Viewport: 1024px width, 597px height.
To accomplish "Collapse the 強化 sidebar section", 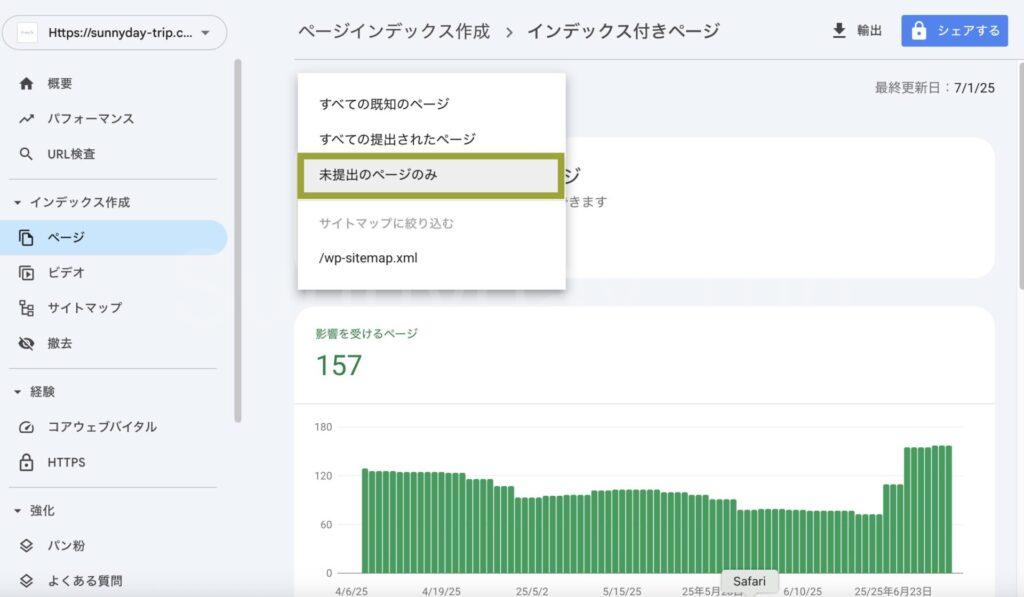I will click(18, 511).
